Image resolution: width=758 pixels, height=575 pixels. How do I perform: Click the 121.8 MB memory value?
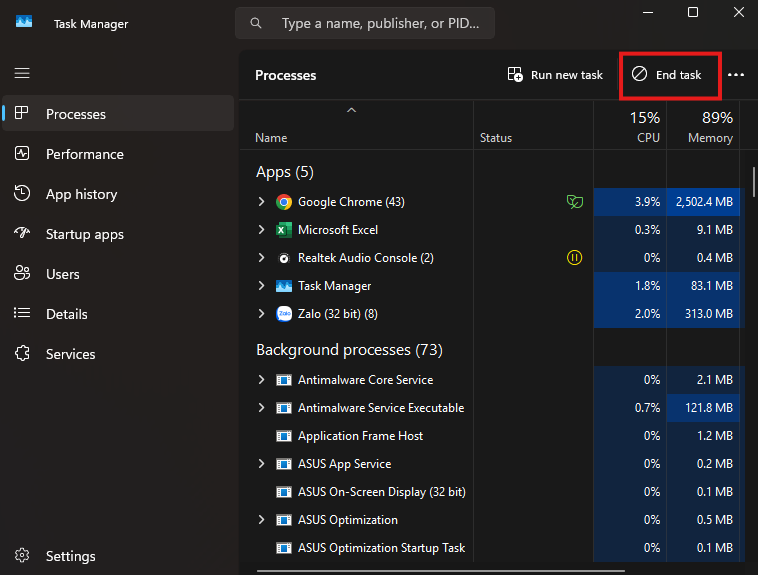tap(709, 408)
